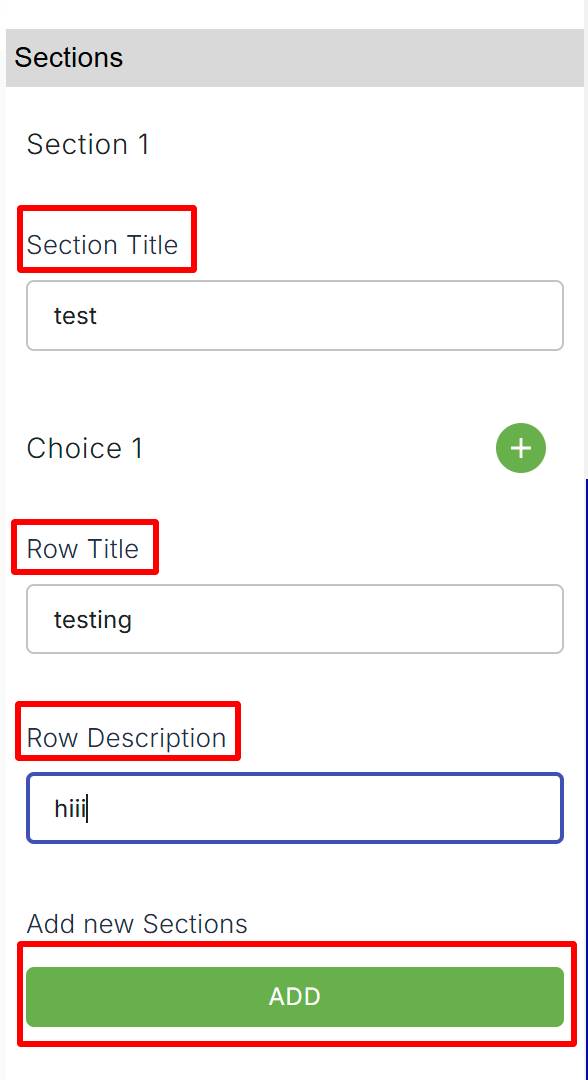Click the Section Title label

point(102,245)
